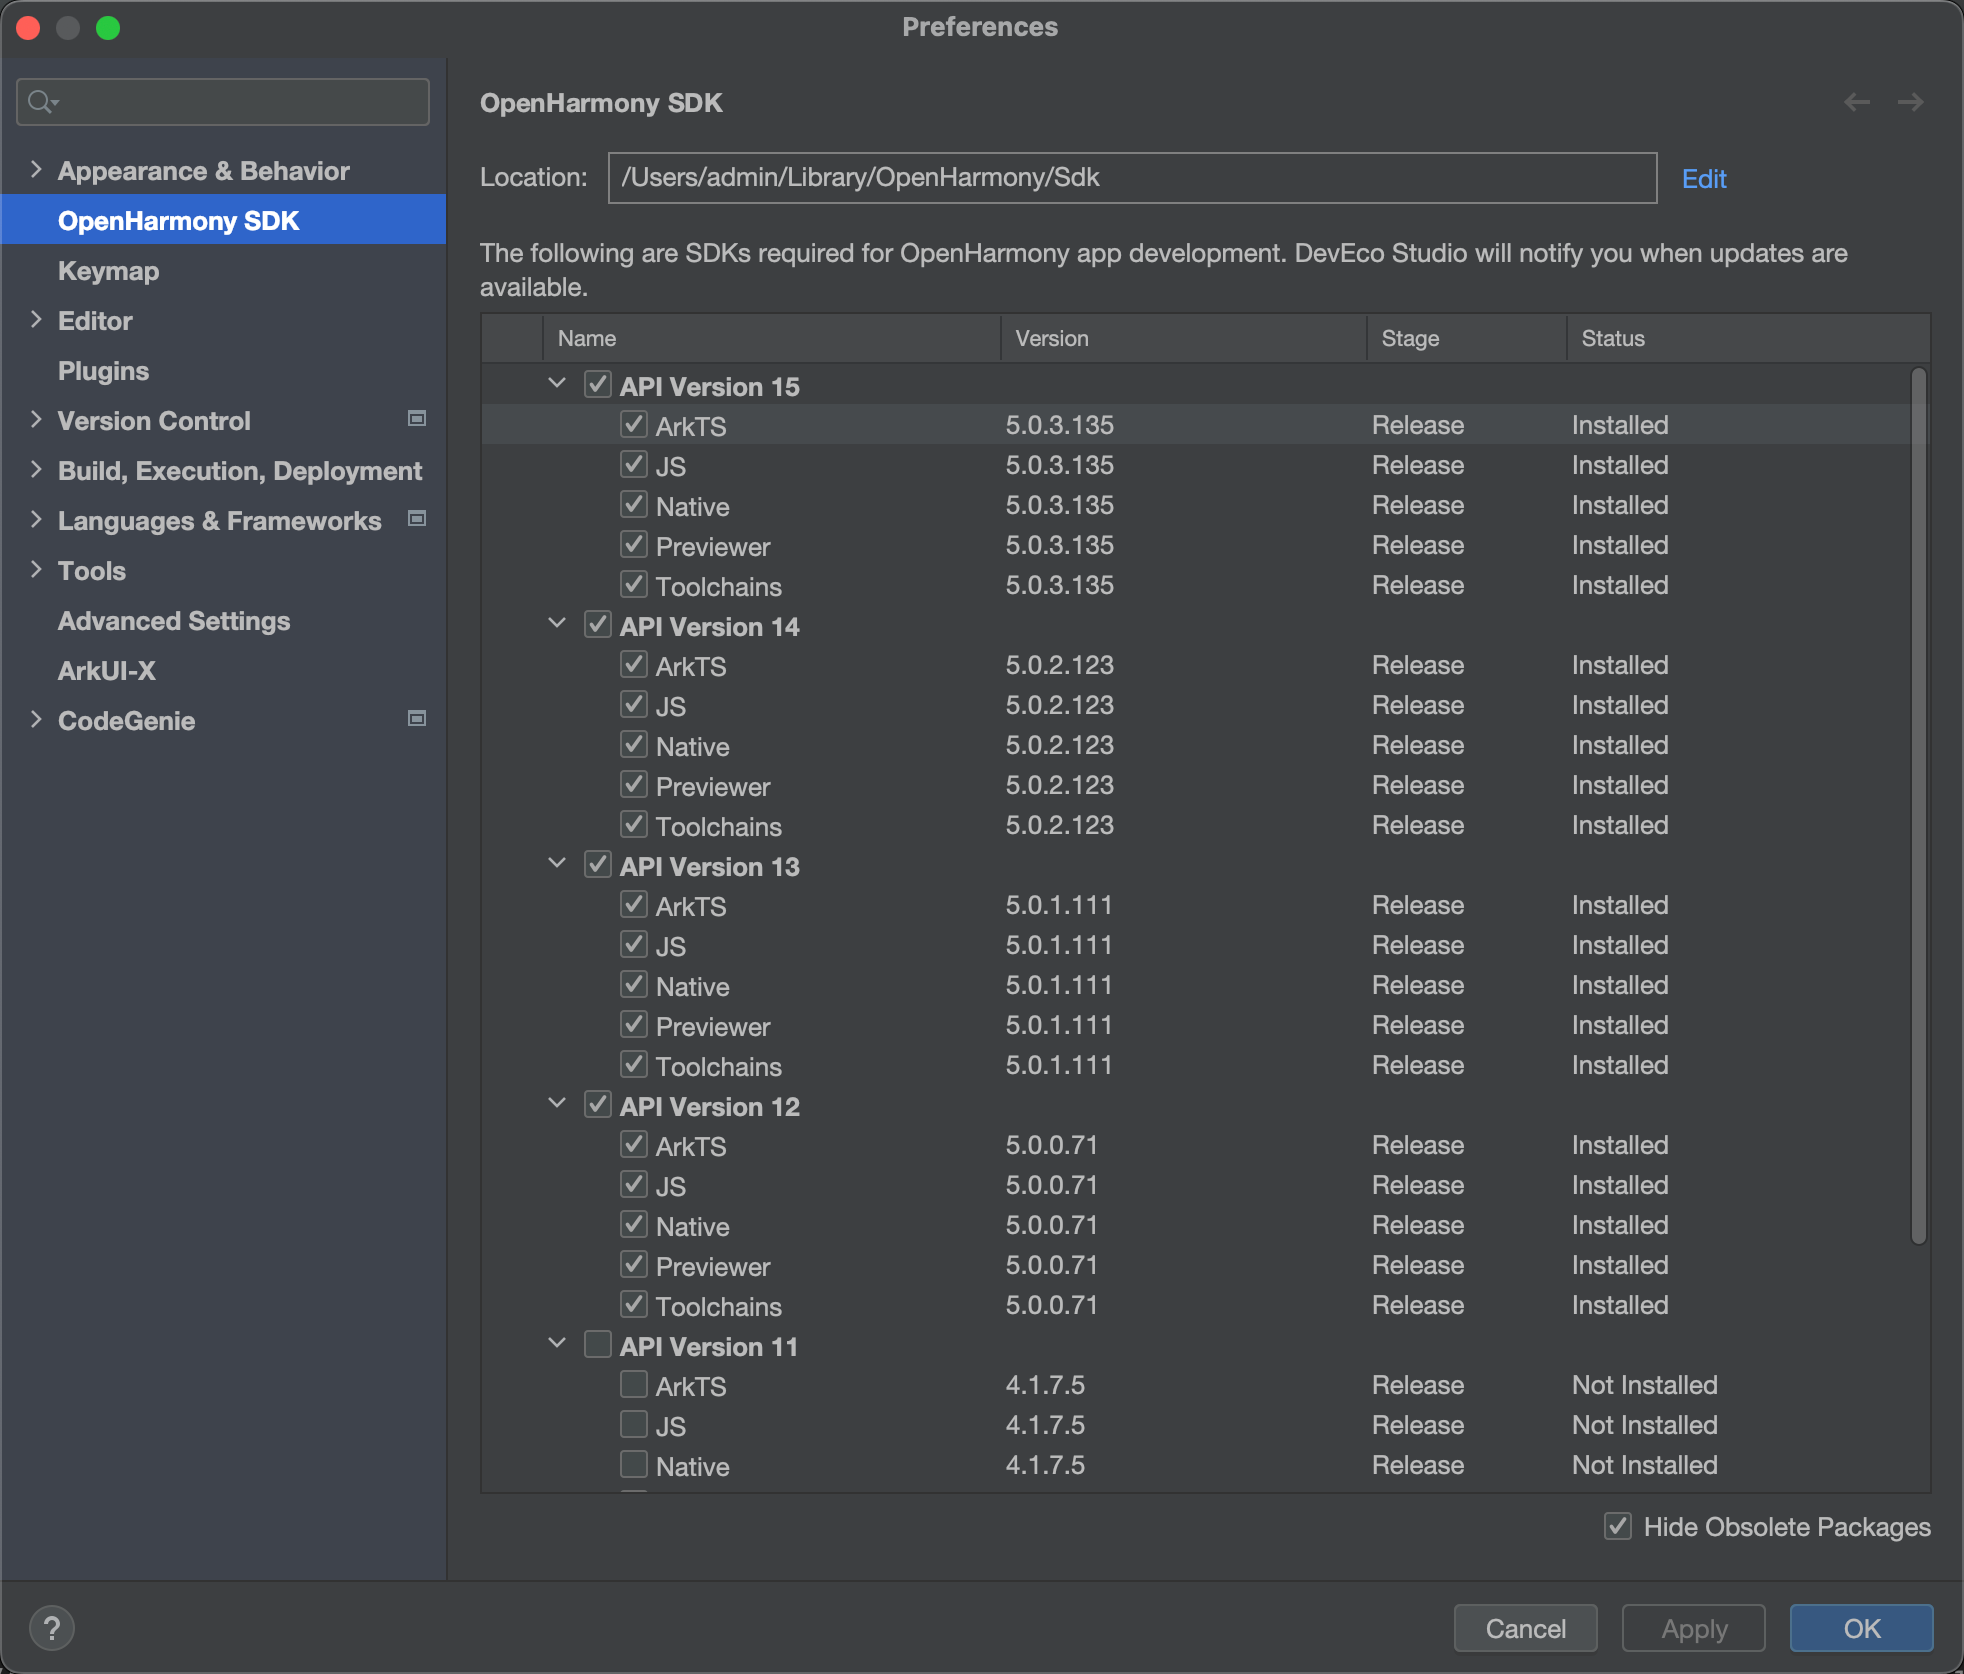
Task: Click the Edit location link
Action: 1704,179
